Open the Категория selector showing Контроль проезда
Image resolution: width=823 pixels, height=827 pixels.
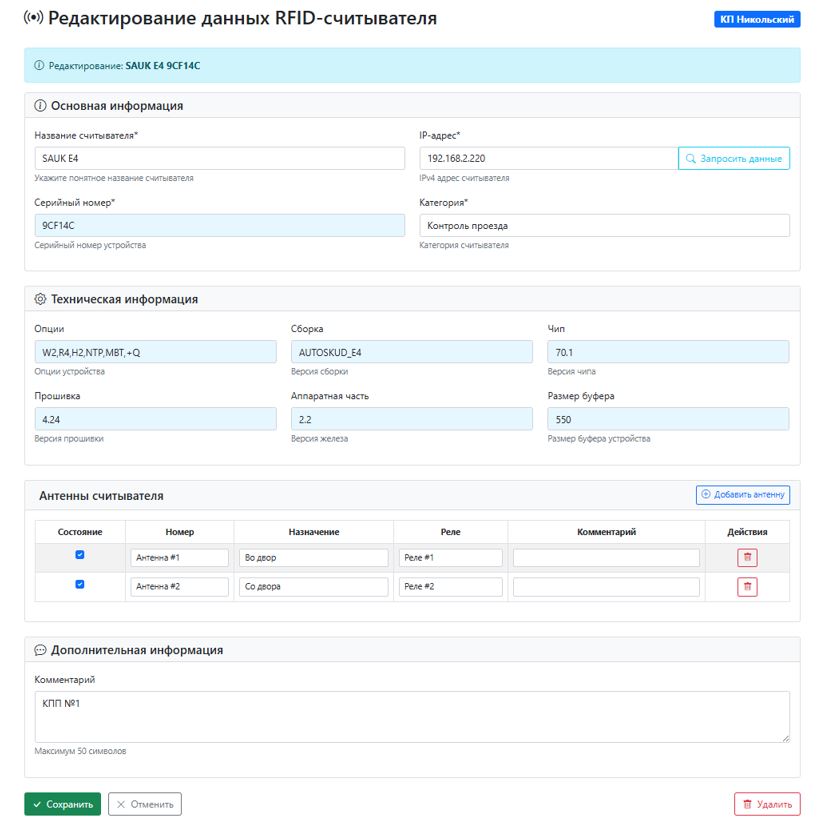pyautogui.click(x=603, y=224)
